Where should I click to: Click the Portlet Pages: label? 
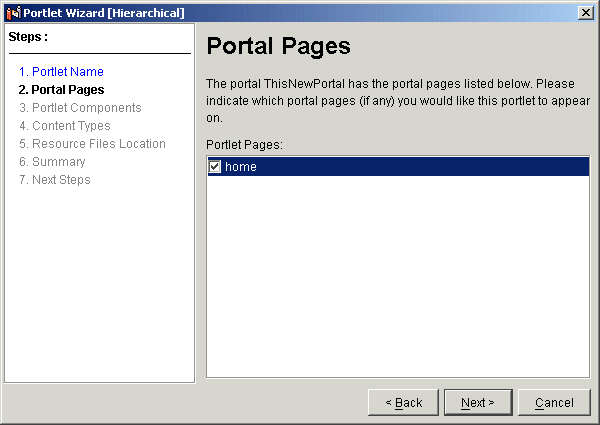point(244,145)
